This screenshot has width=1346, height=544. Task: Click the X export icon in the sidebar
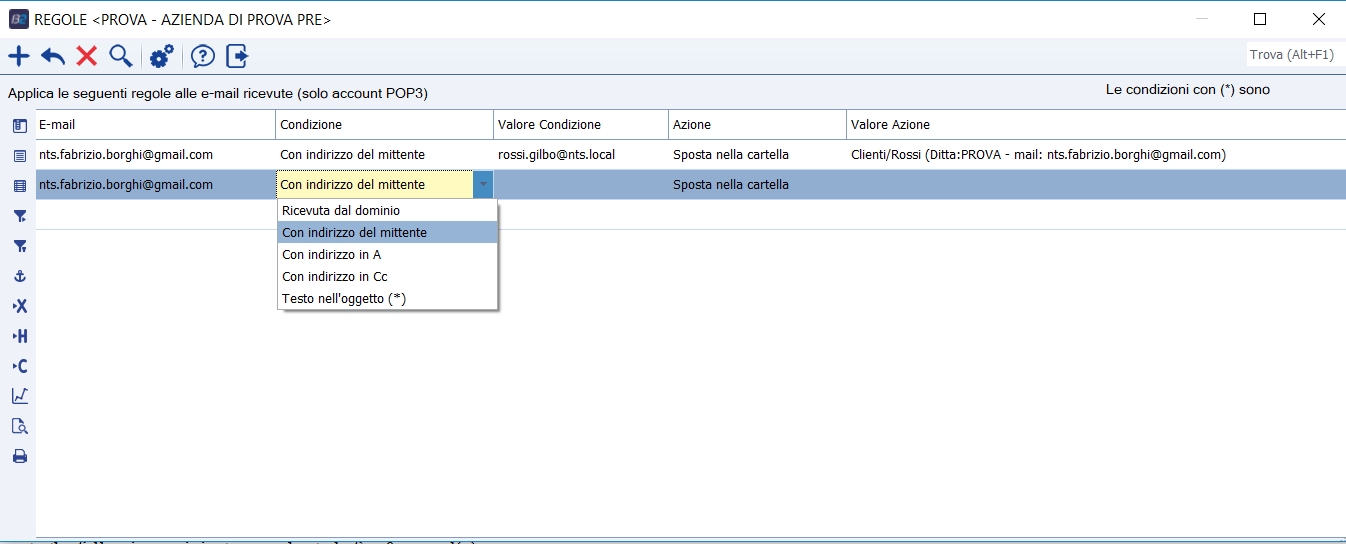(x=19, y=306)
